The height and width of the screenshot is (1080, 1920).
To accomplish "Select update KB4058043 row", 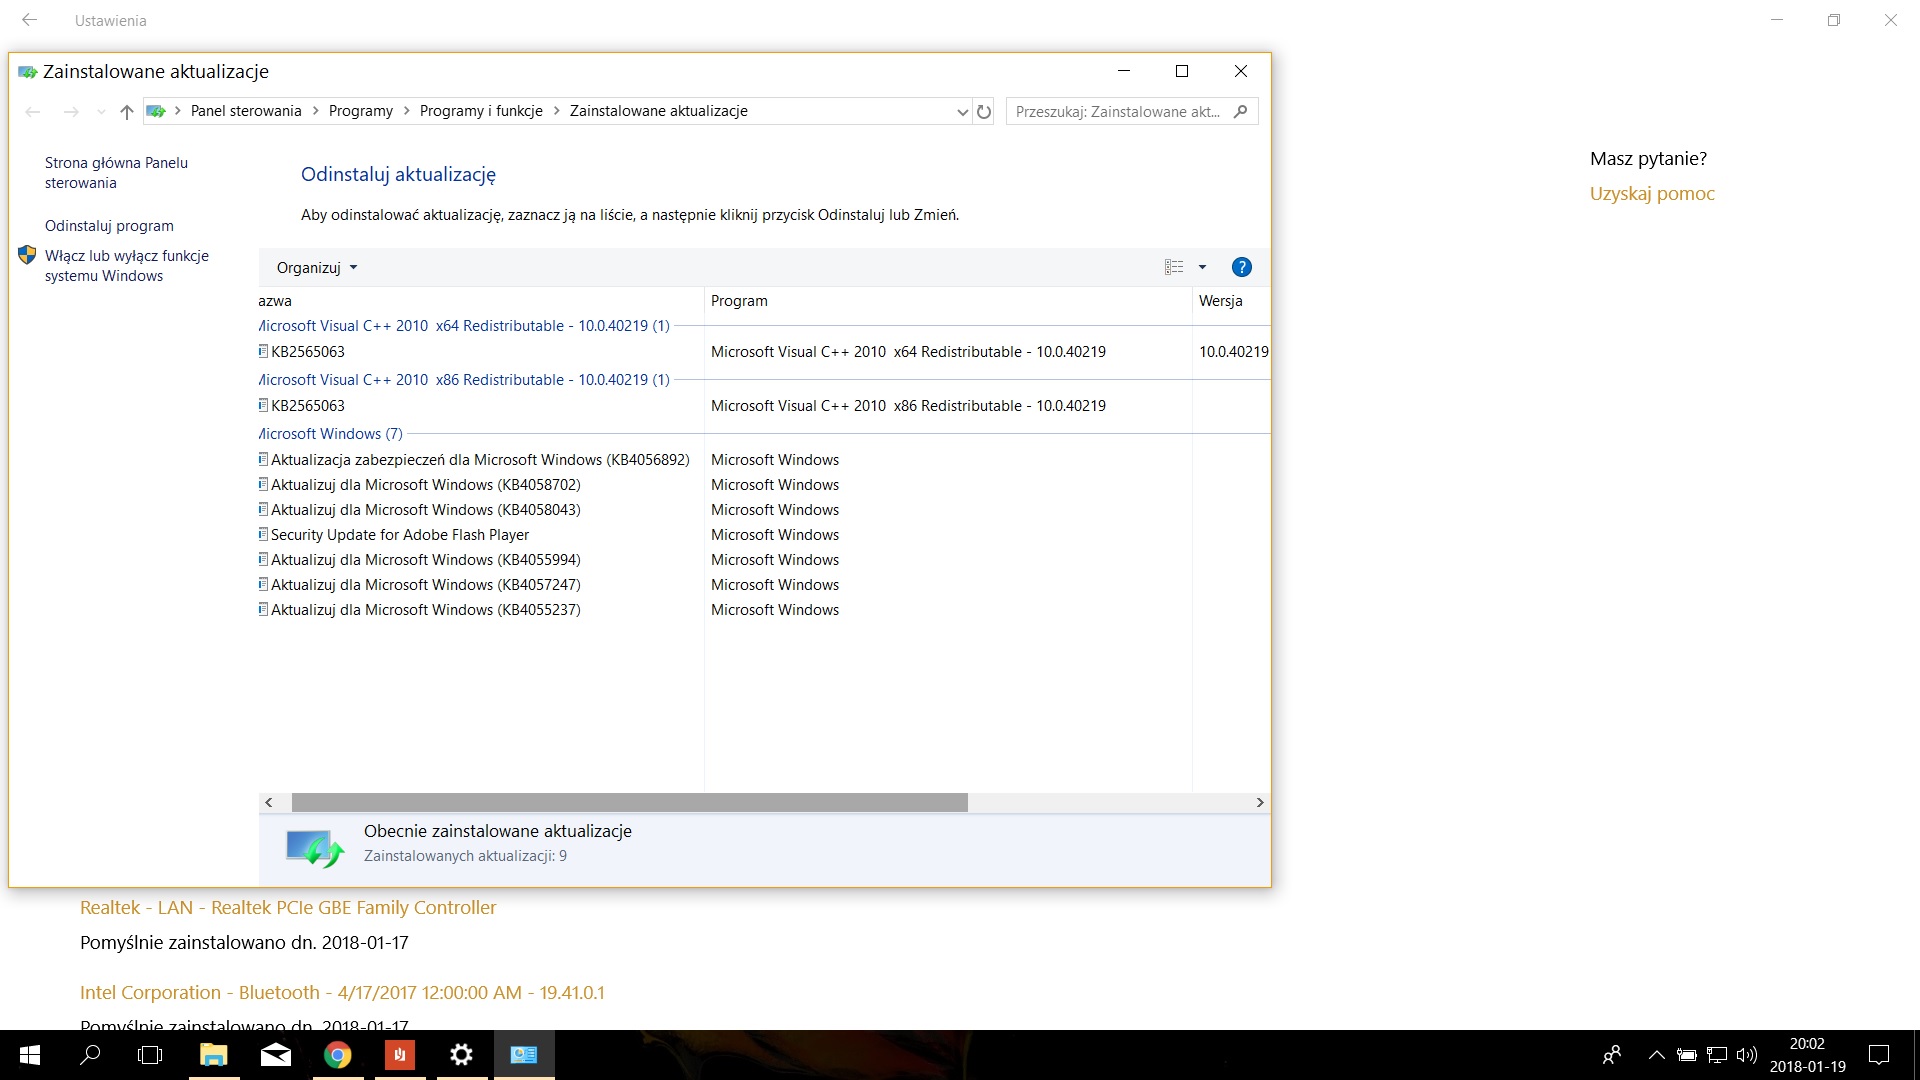I will [x=764, y=510].
